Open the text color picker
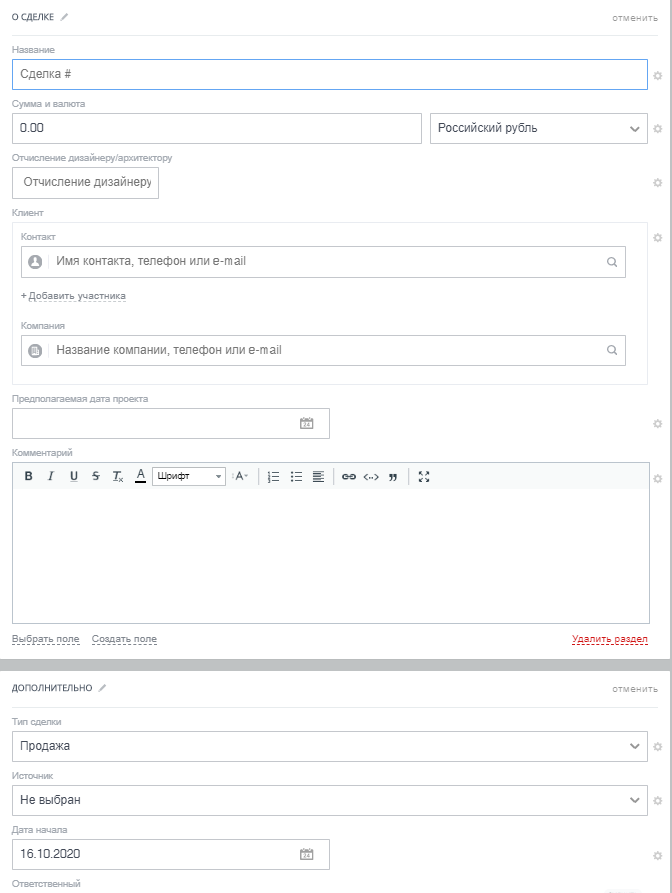This screenshot has height=893, width=672. click(x=141, y=477)
